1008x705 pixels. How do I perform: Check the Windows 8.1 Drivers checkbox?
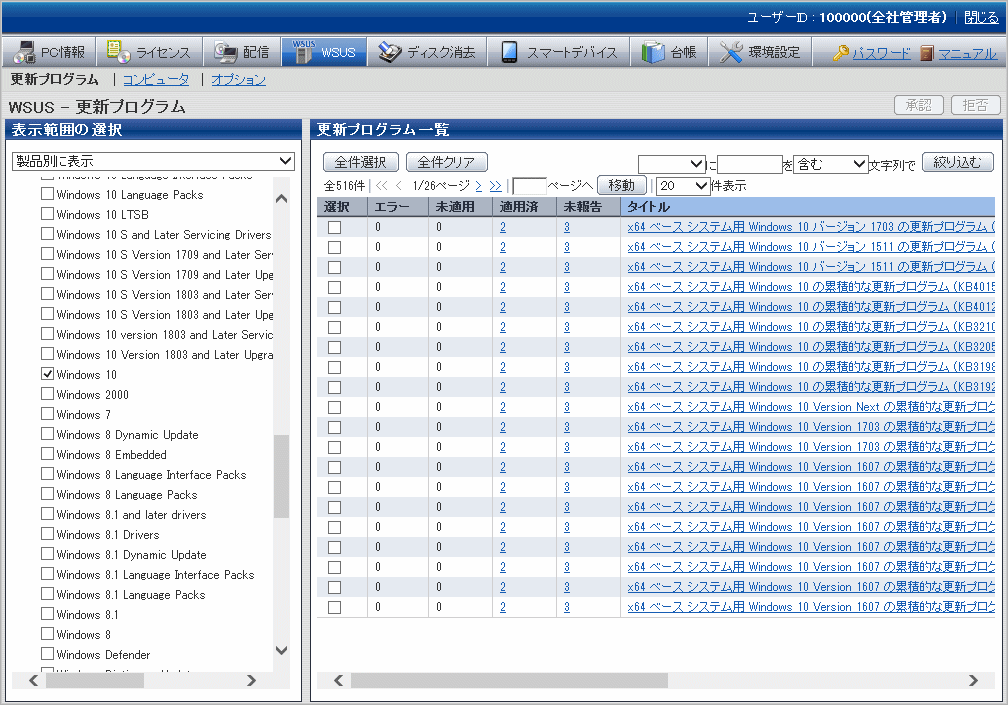tap(48, 534)
